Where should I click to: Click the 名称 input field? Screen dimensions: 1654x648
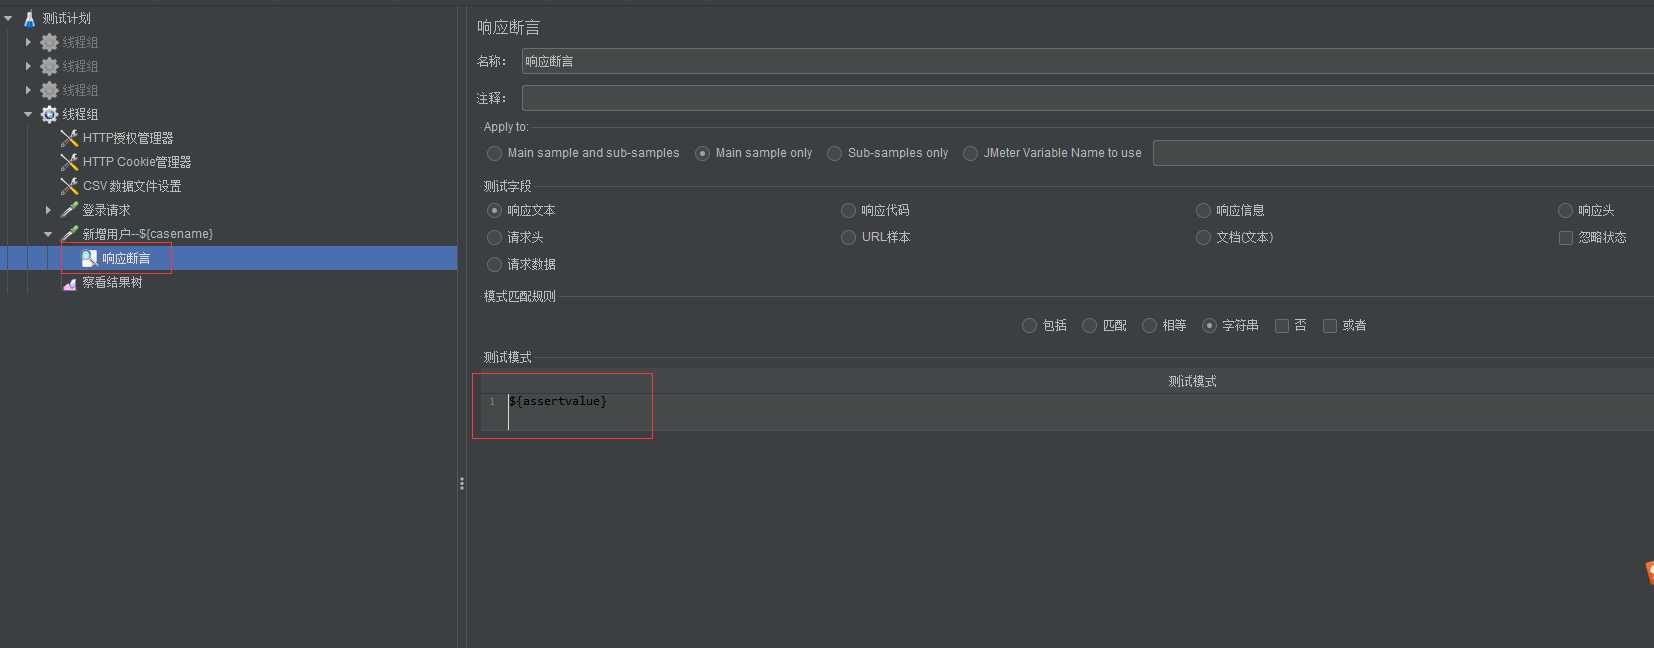point(1088,61)
